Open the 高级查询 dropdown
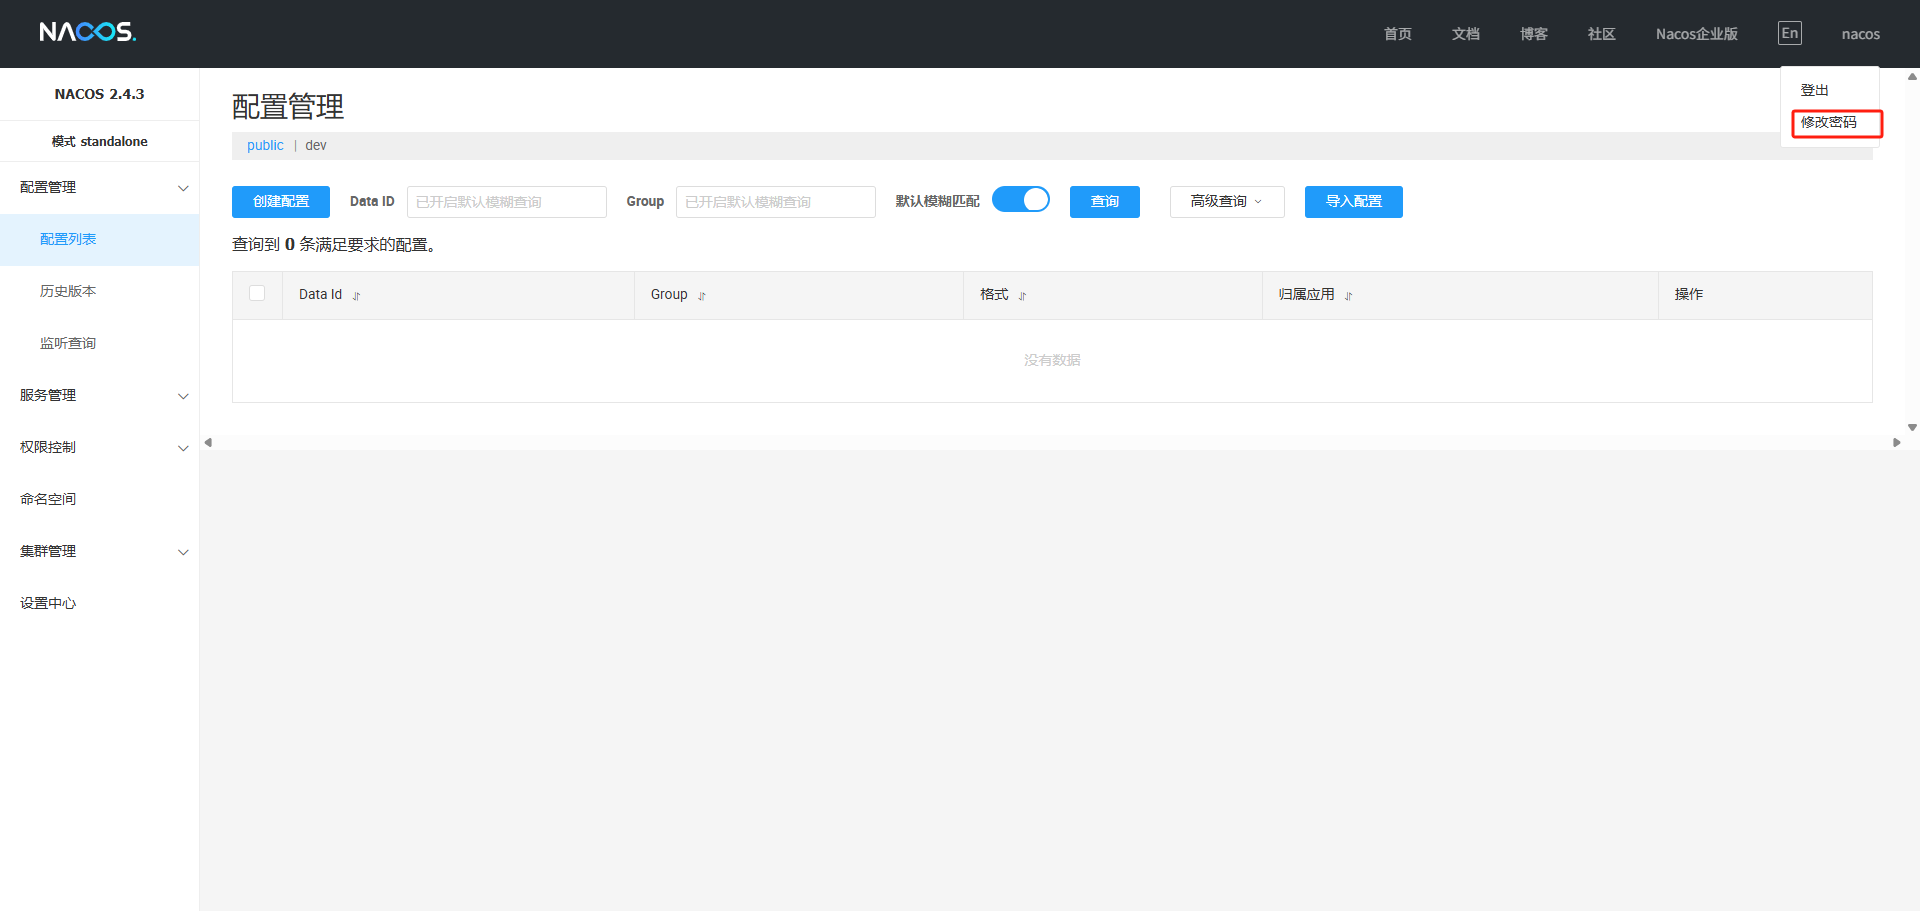1920x911 pixels. 1227,202
